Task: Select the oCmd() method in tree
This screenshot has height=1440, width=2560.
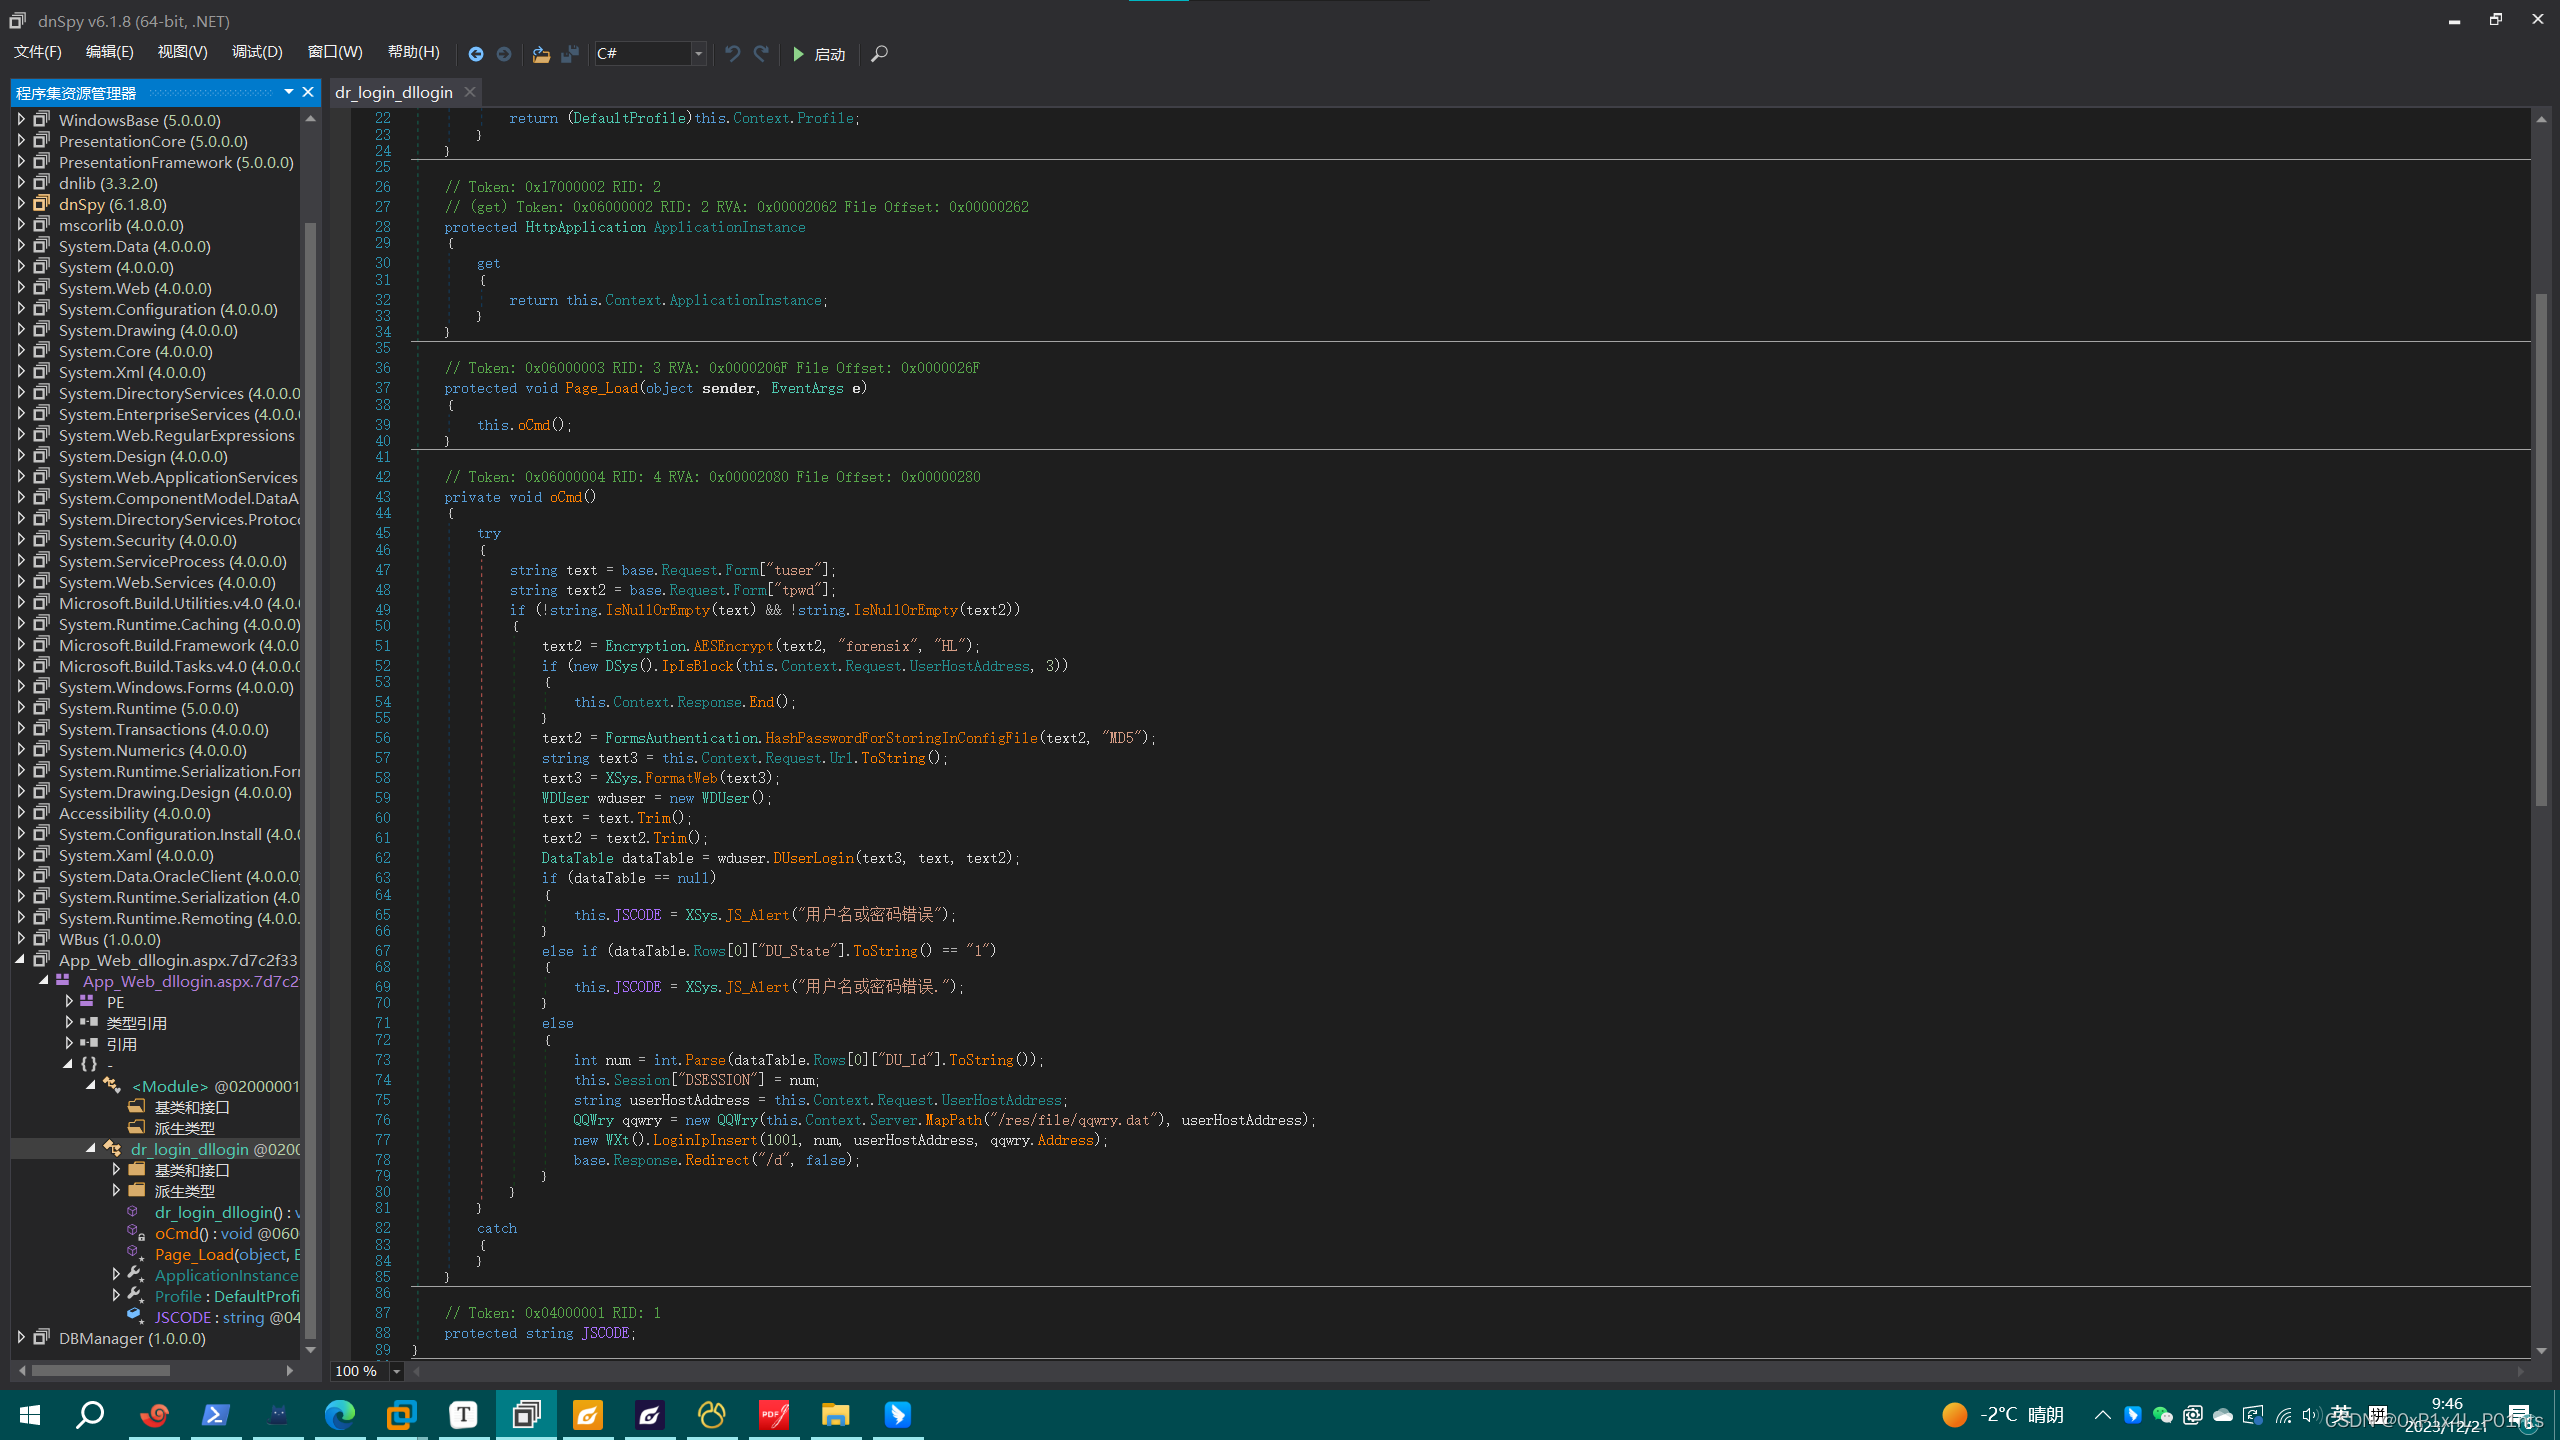Action: coord(226,1233)
